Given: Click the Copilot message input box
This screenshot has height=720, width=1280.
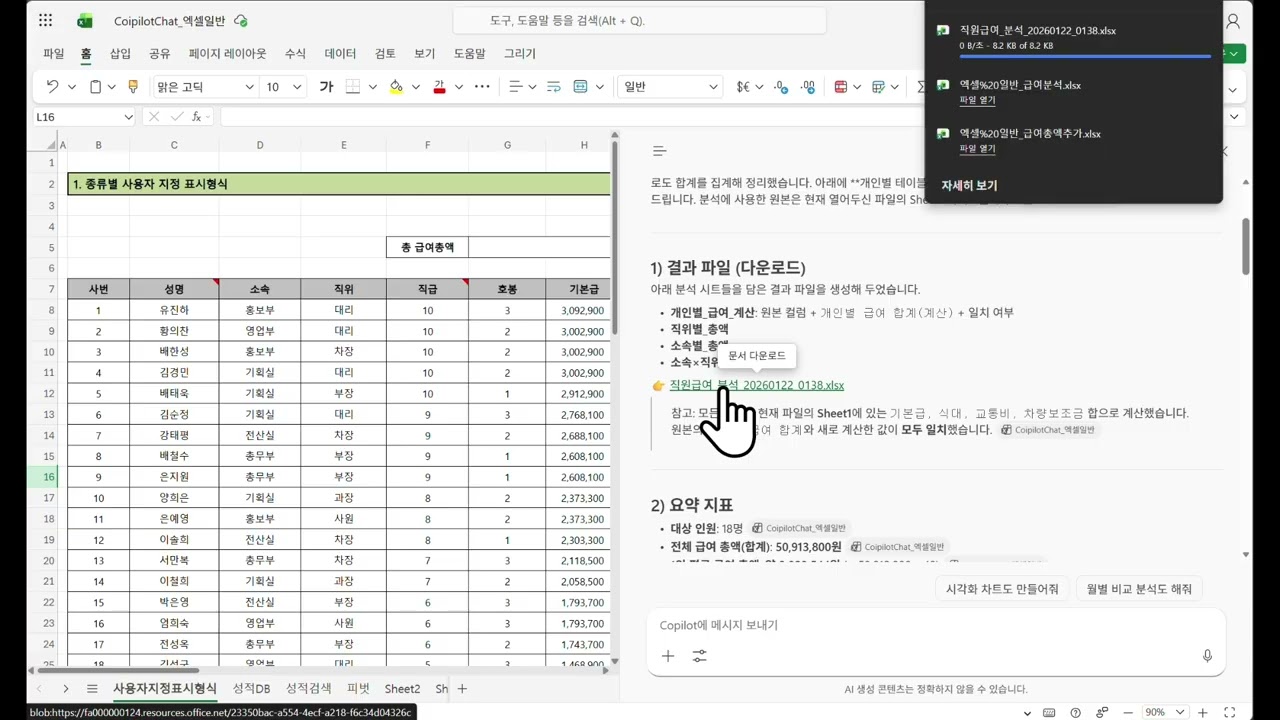Looking at the screenshot, I should [935, 625].
